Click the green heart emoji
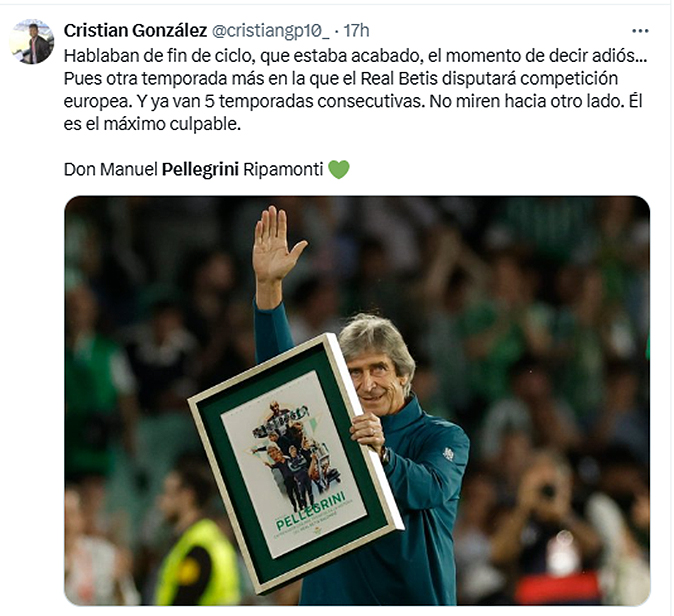674x616 pixels. click(x=339, y=169)
